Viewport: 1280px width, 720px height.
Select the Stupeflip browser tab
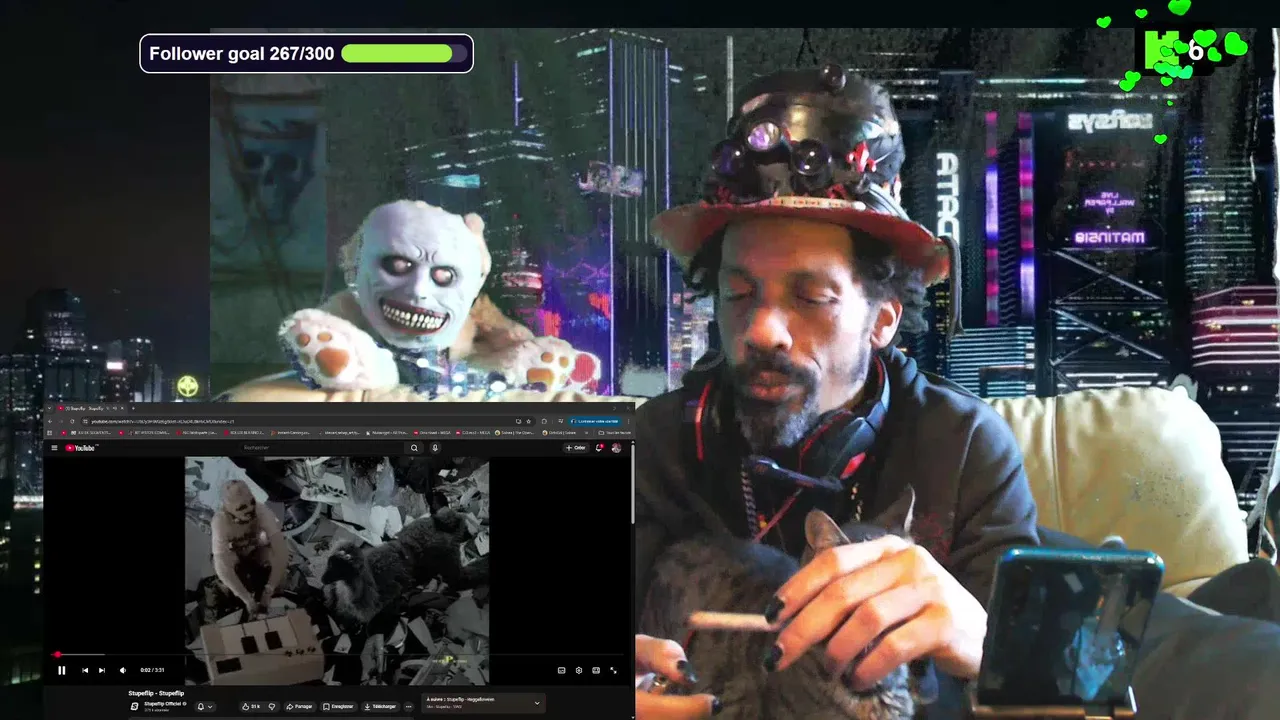coord(90,408)
